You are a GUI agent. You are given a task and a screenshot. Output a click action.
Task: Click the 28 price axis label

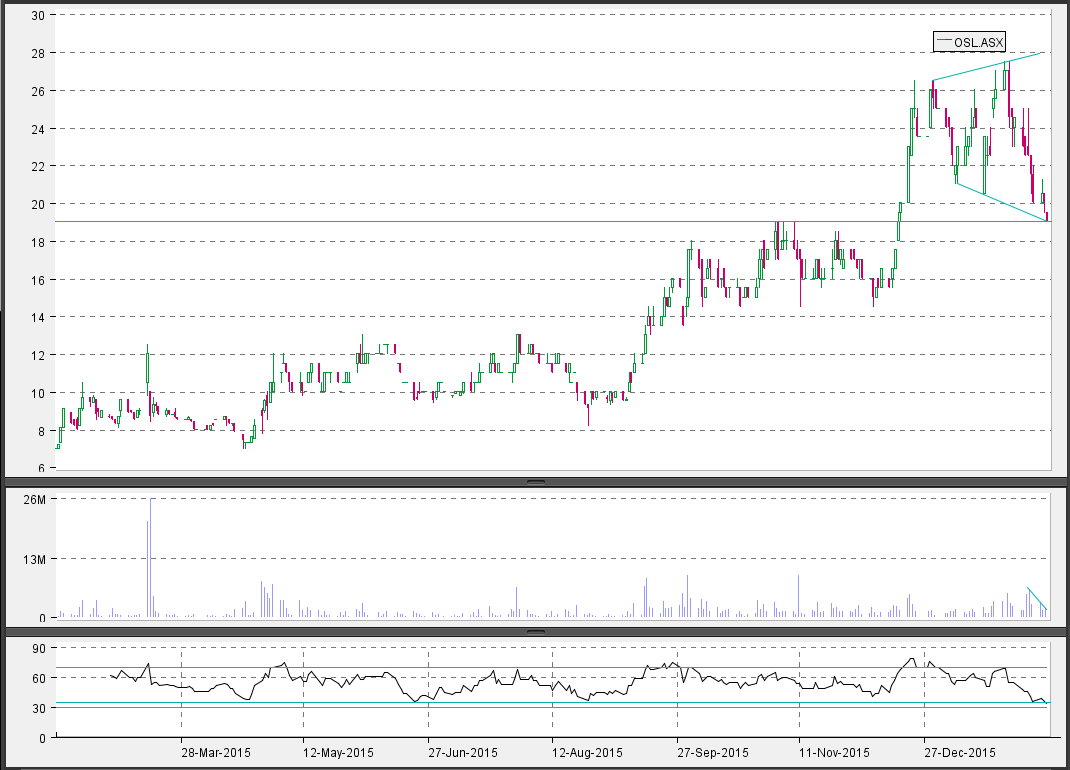pyautogui.click(x=38, y=53)
